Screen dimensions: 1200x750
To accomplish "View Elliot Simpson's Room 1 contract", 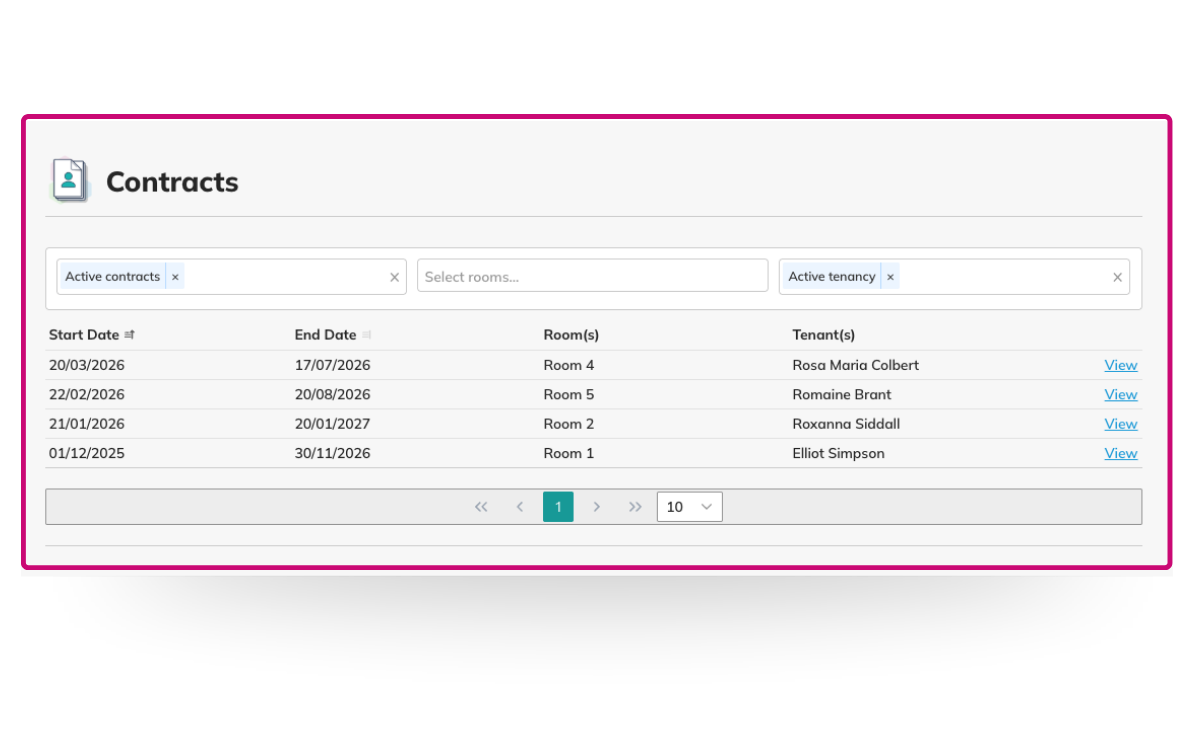I will coord(1120,453).
